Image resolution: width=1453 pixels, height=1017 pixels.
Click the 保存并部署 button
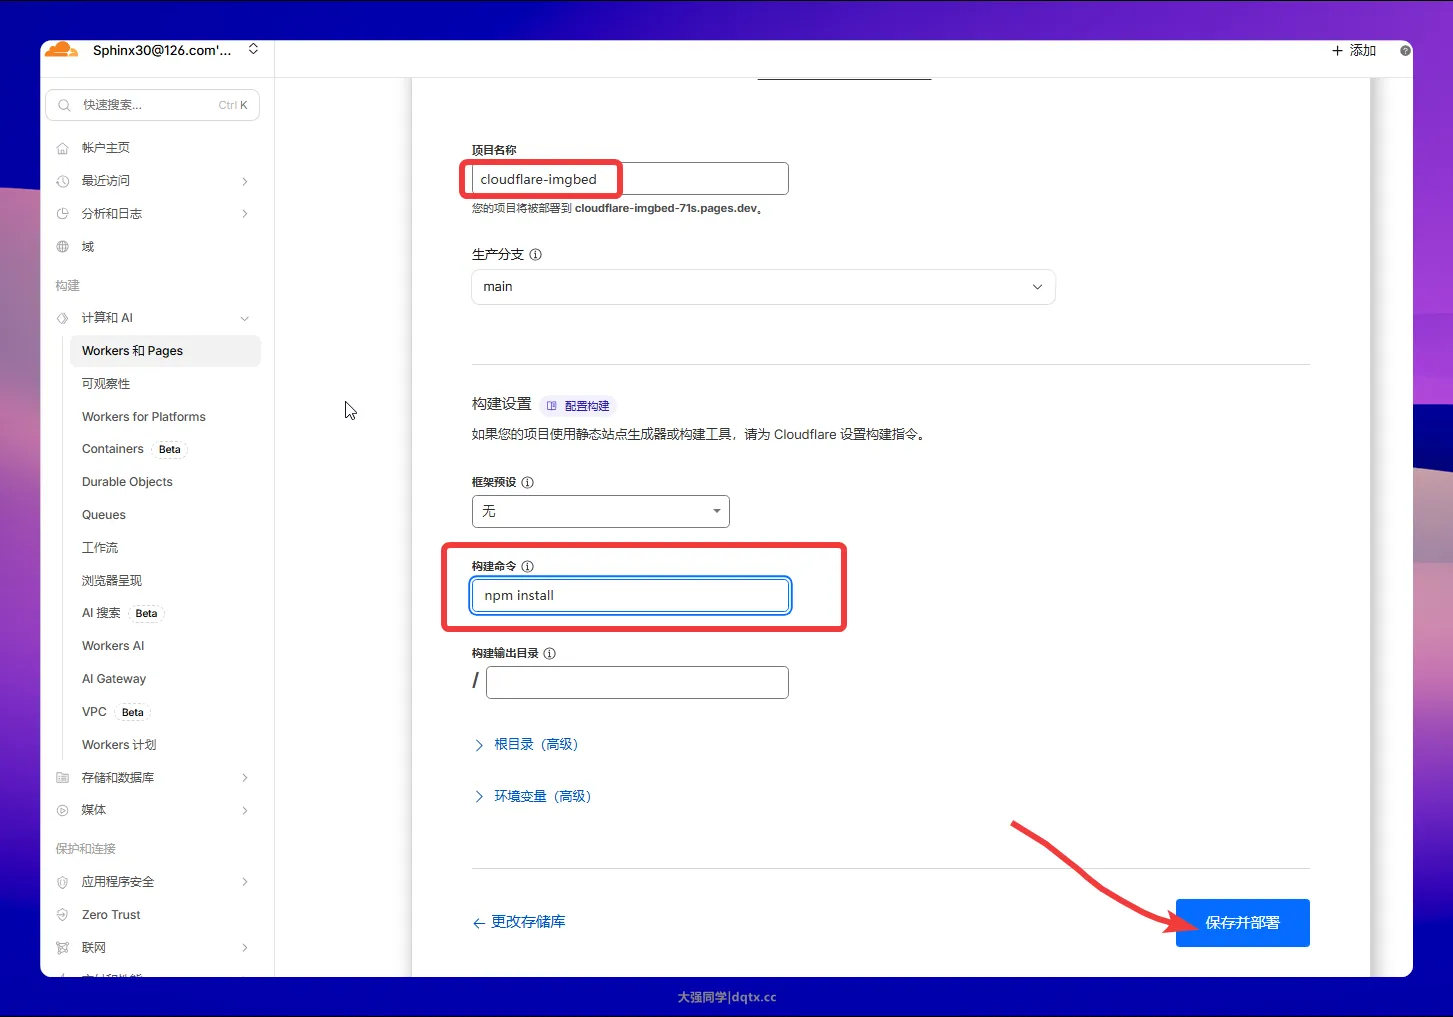(1243, 923)
